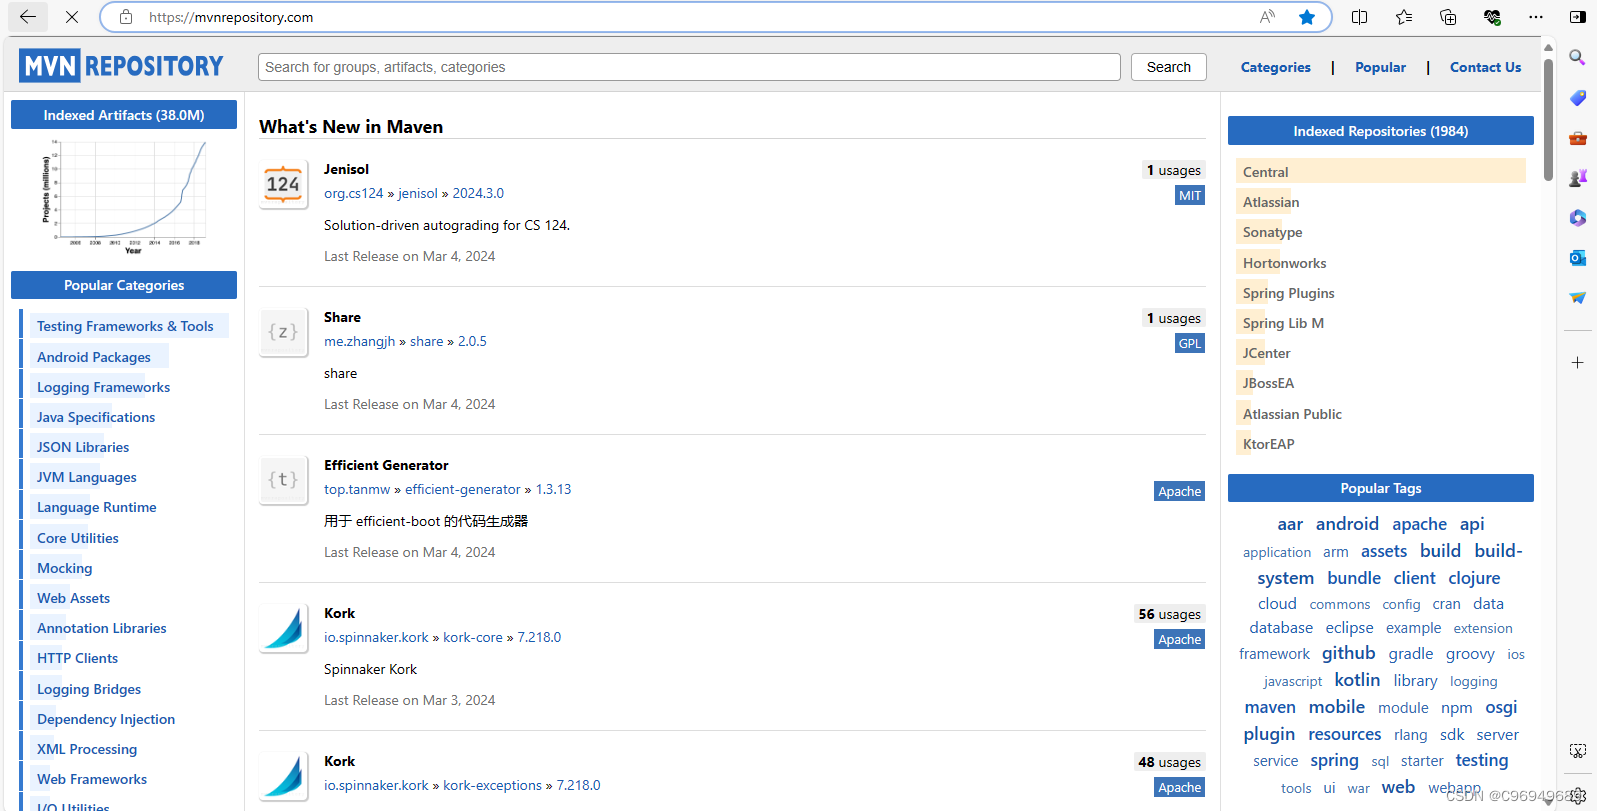Open the kork-core artifact link
1597x811 pixels.
[x=473, y=637]
